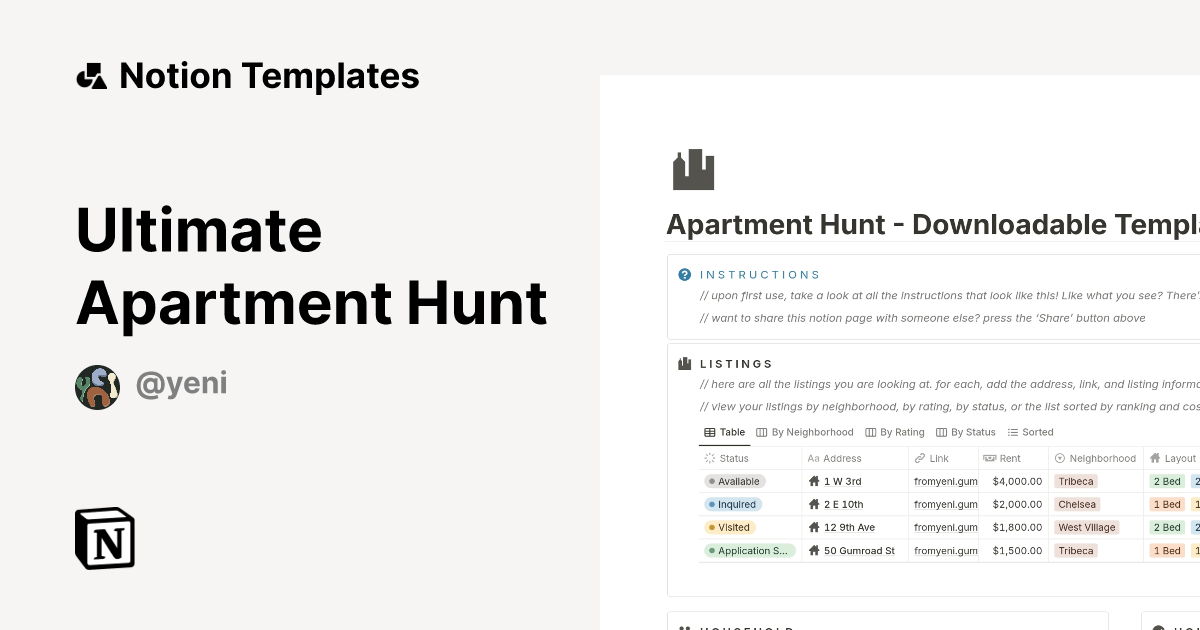Screen dimensions: 1200x630
Task: Open the fromyeni.gum link for 2 E 10th
Action: point(945,504)
